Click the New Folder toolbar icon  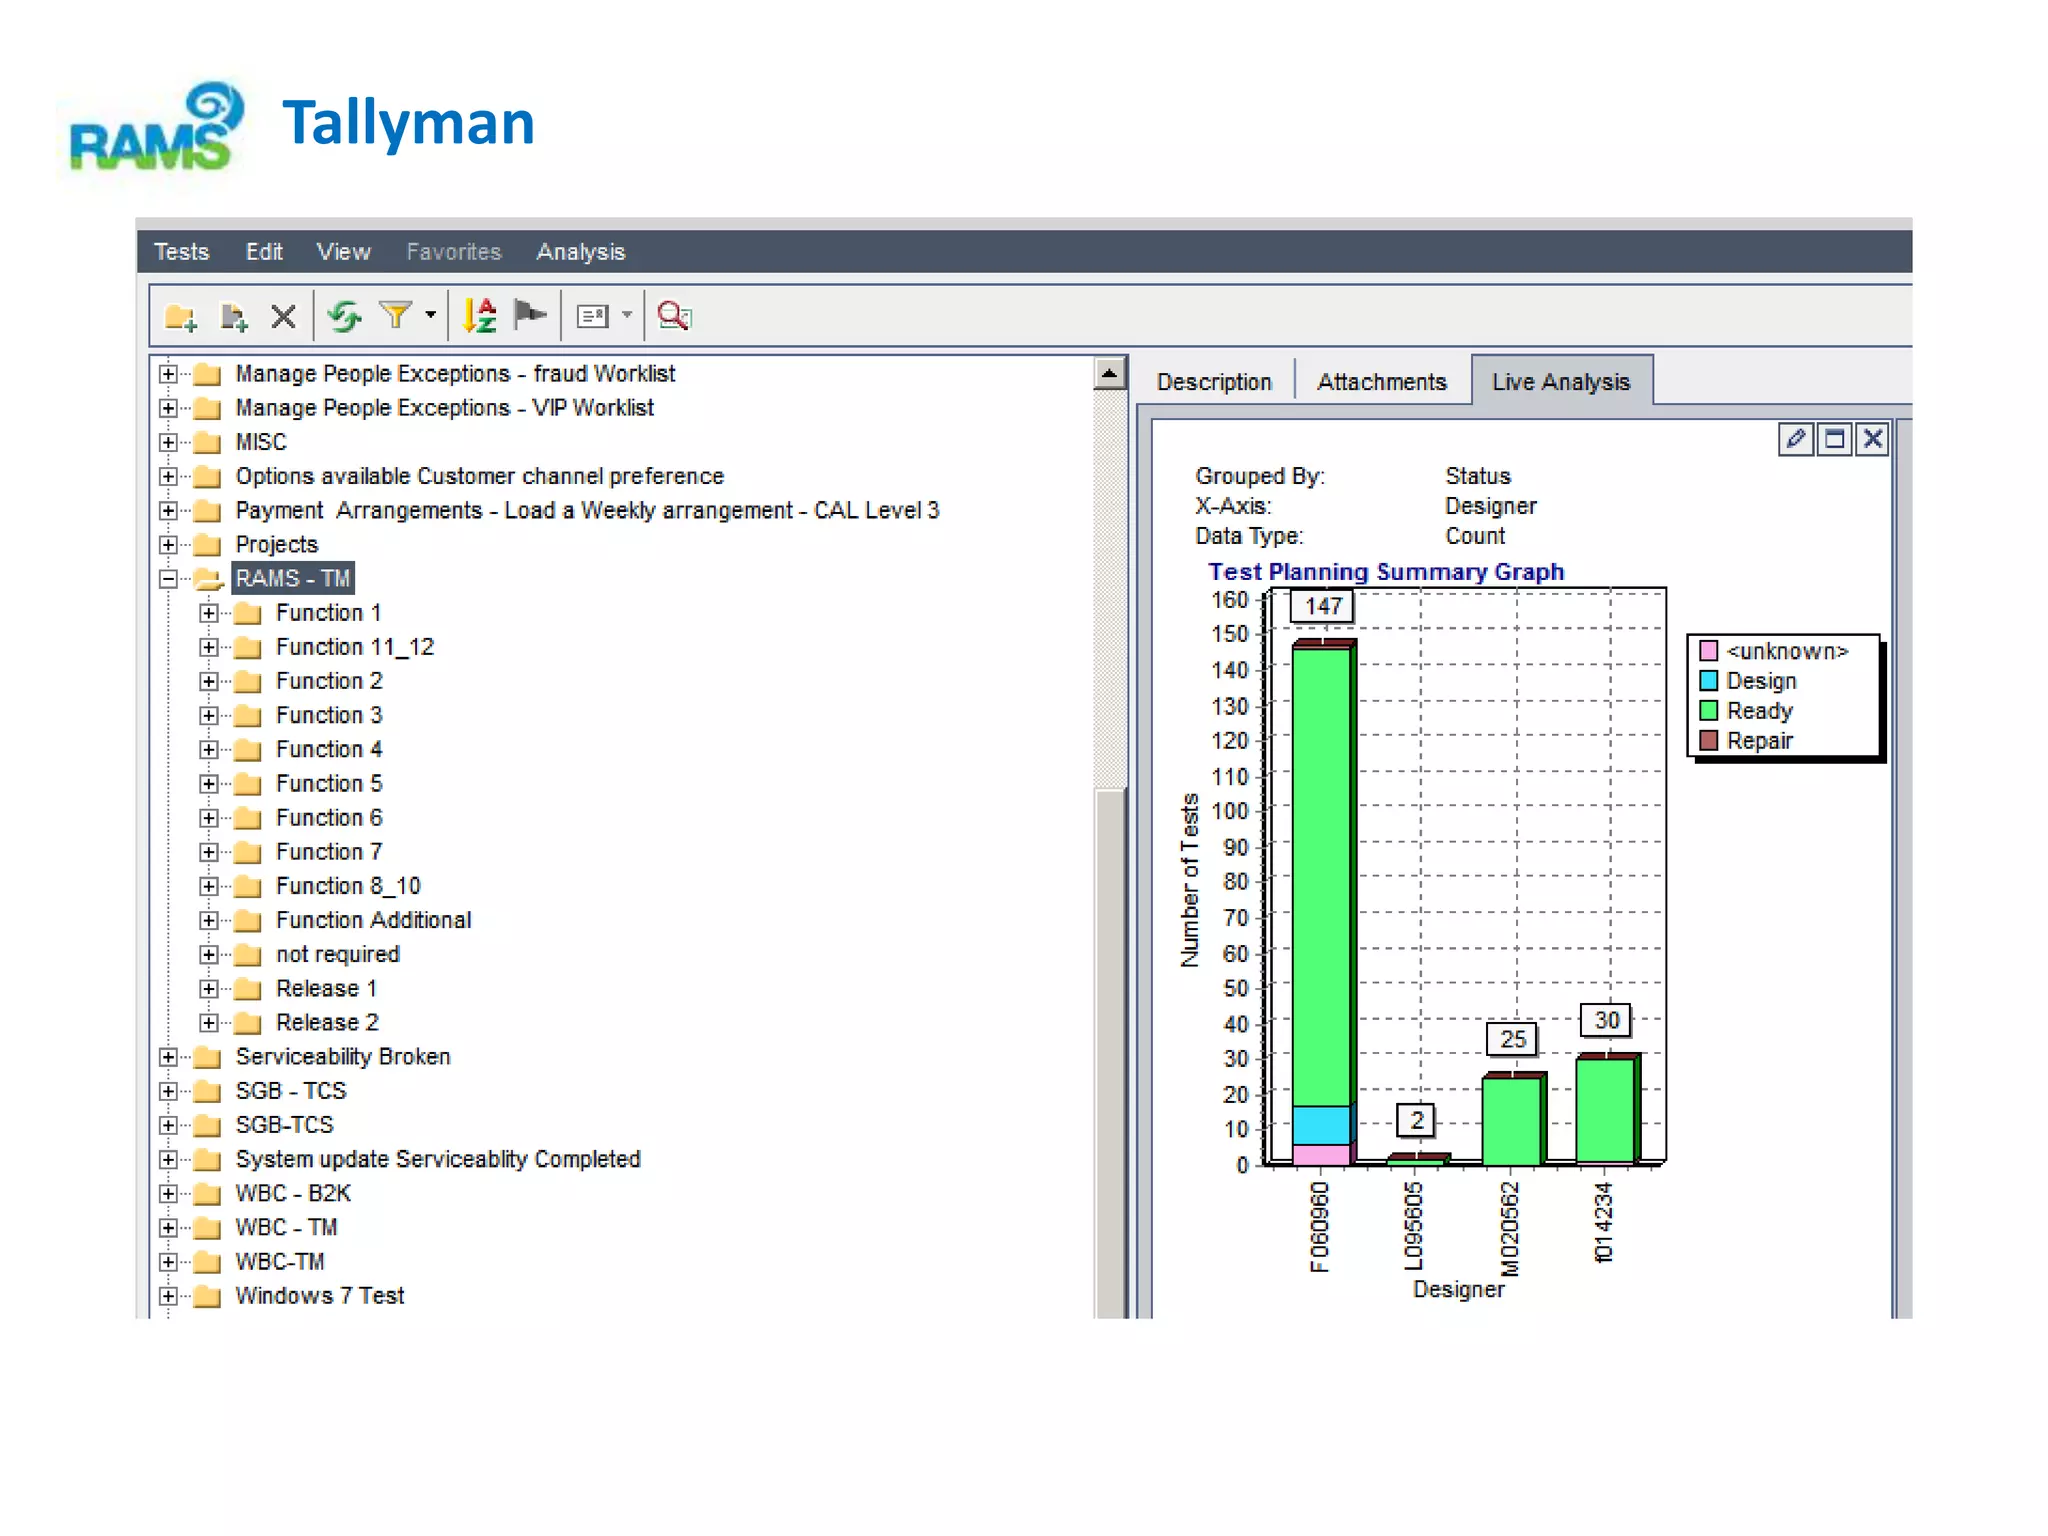click(x=181, y=317)
